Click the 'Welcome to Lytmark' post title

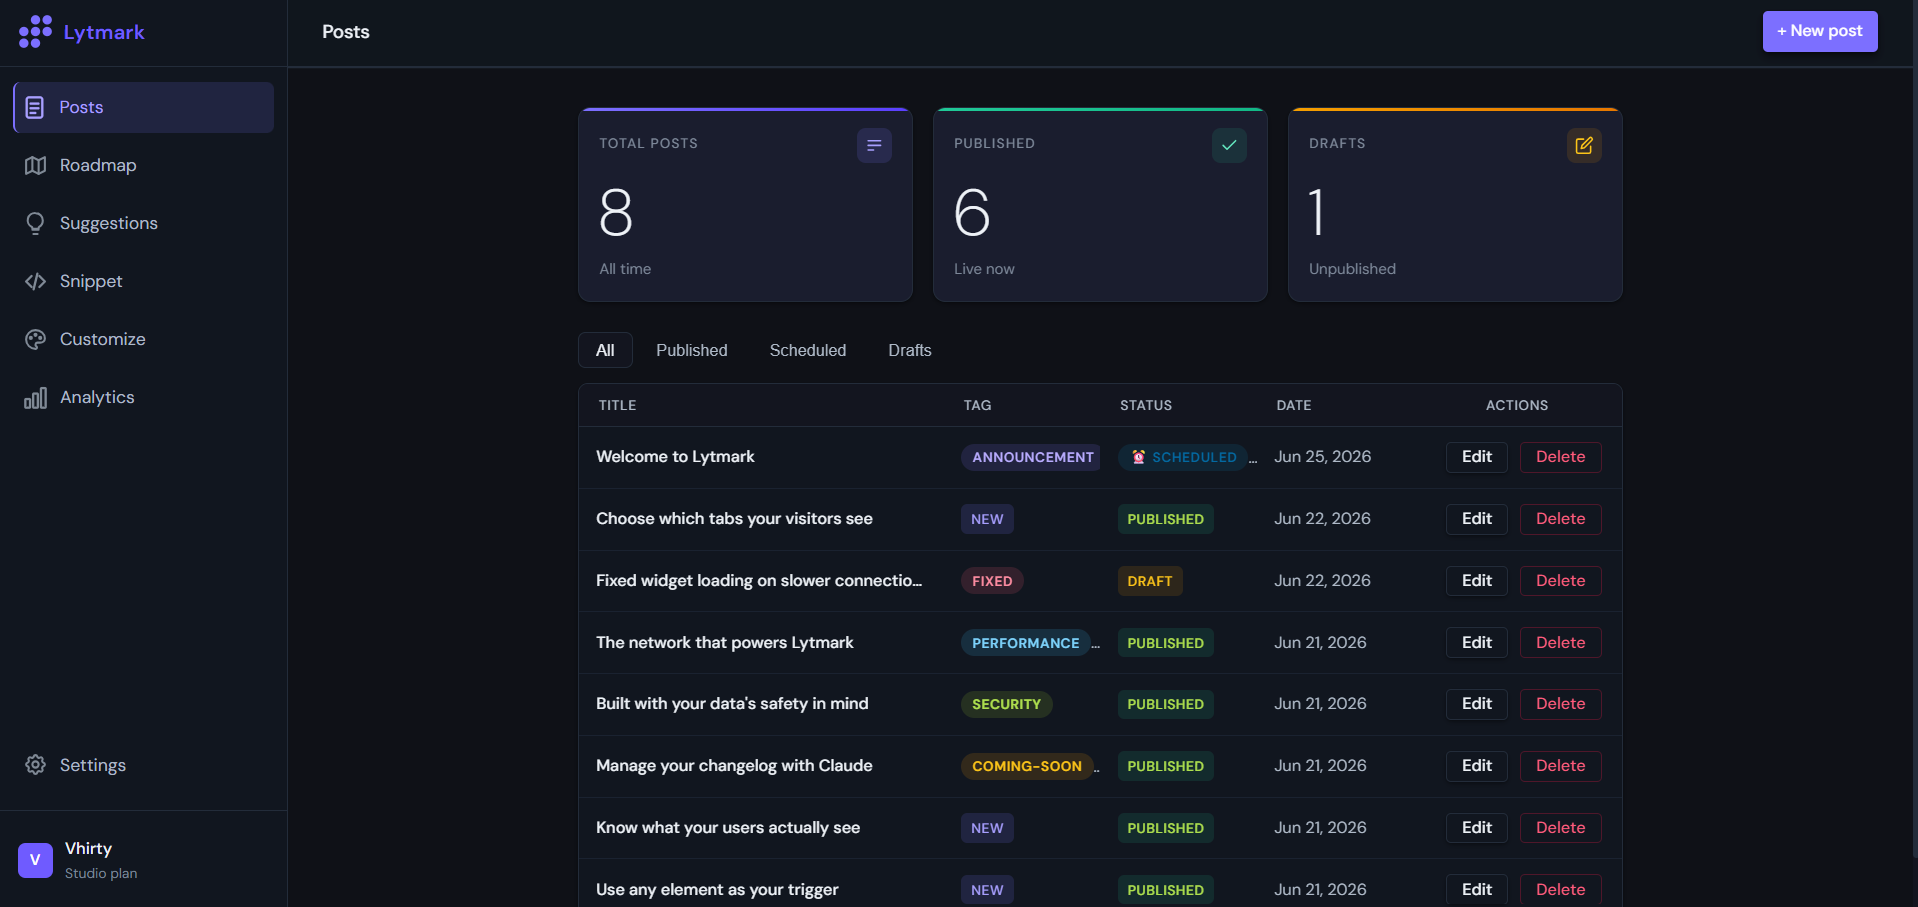click(675, 457)
